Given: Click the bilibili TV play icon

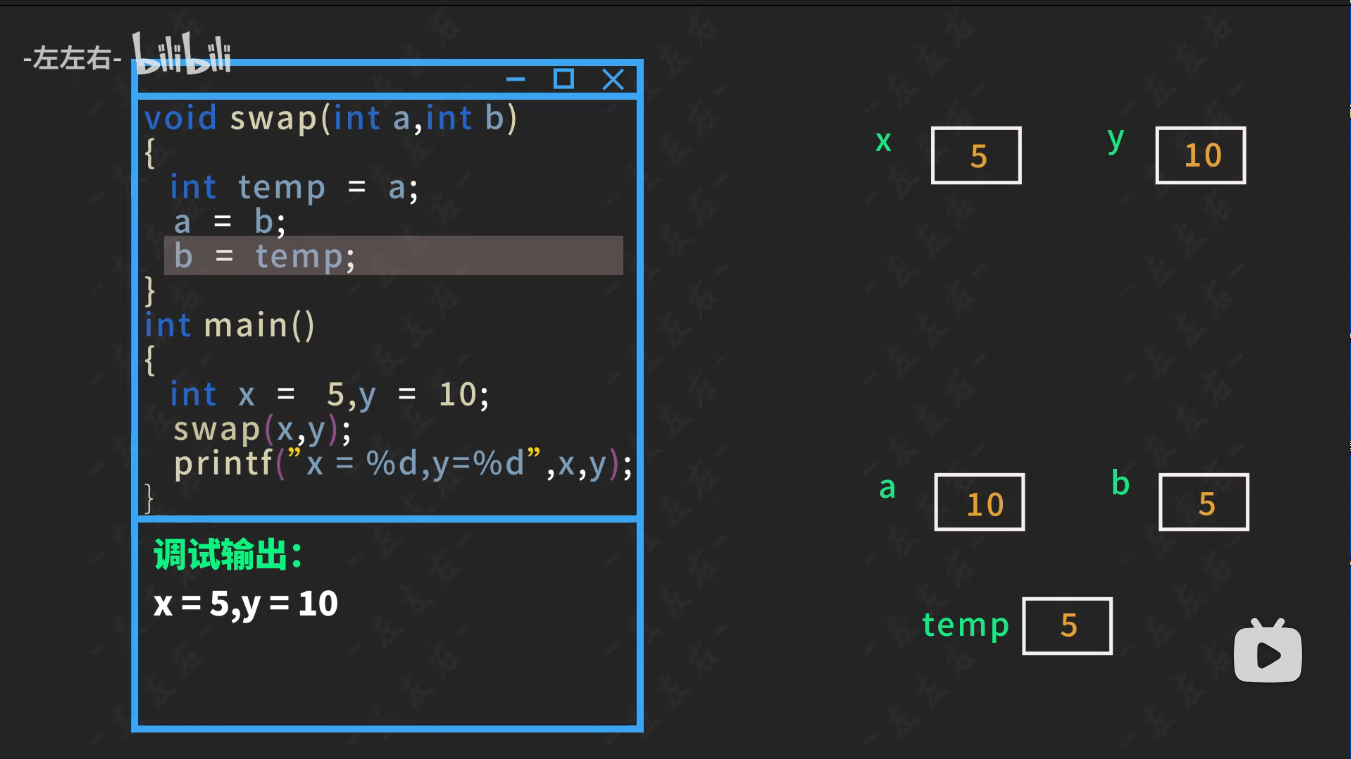Looking at the screenshot, I should (1267, 651).
